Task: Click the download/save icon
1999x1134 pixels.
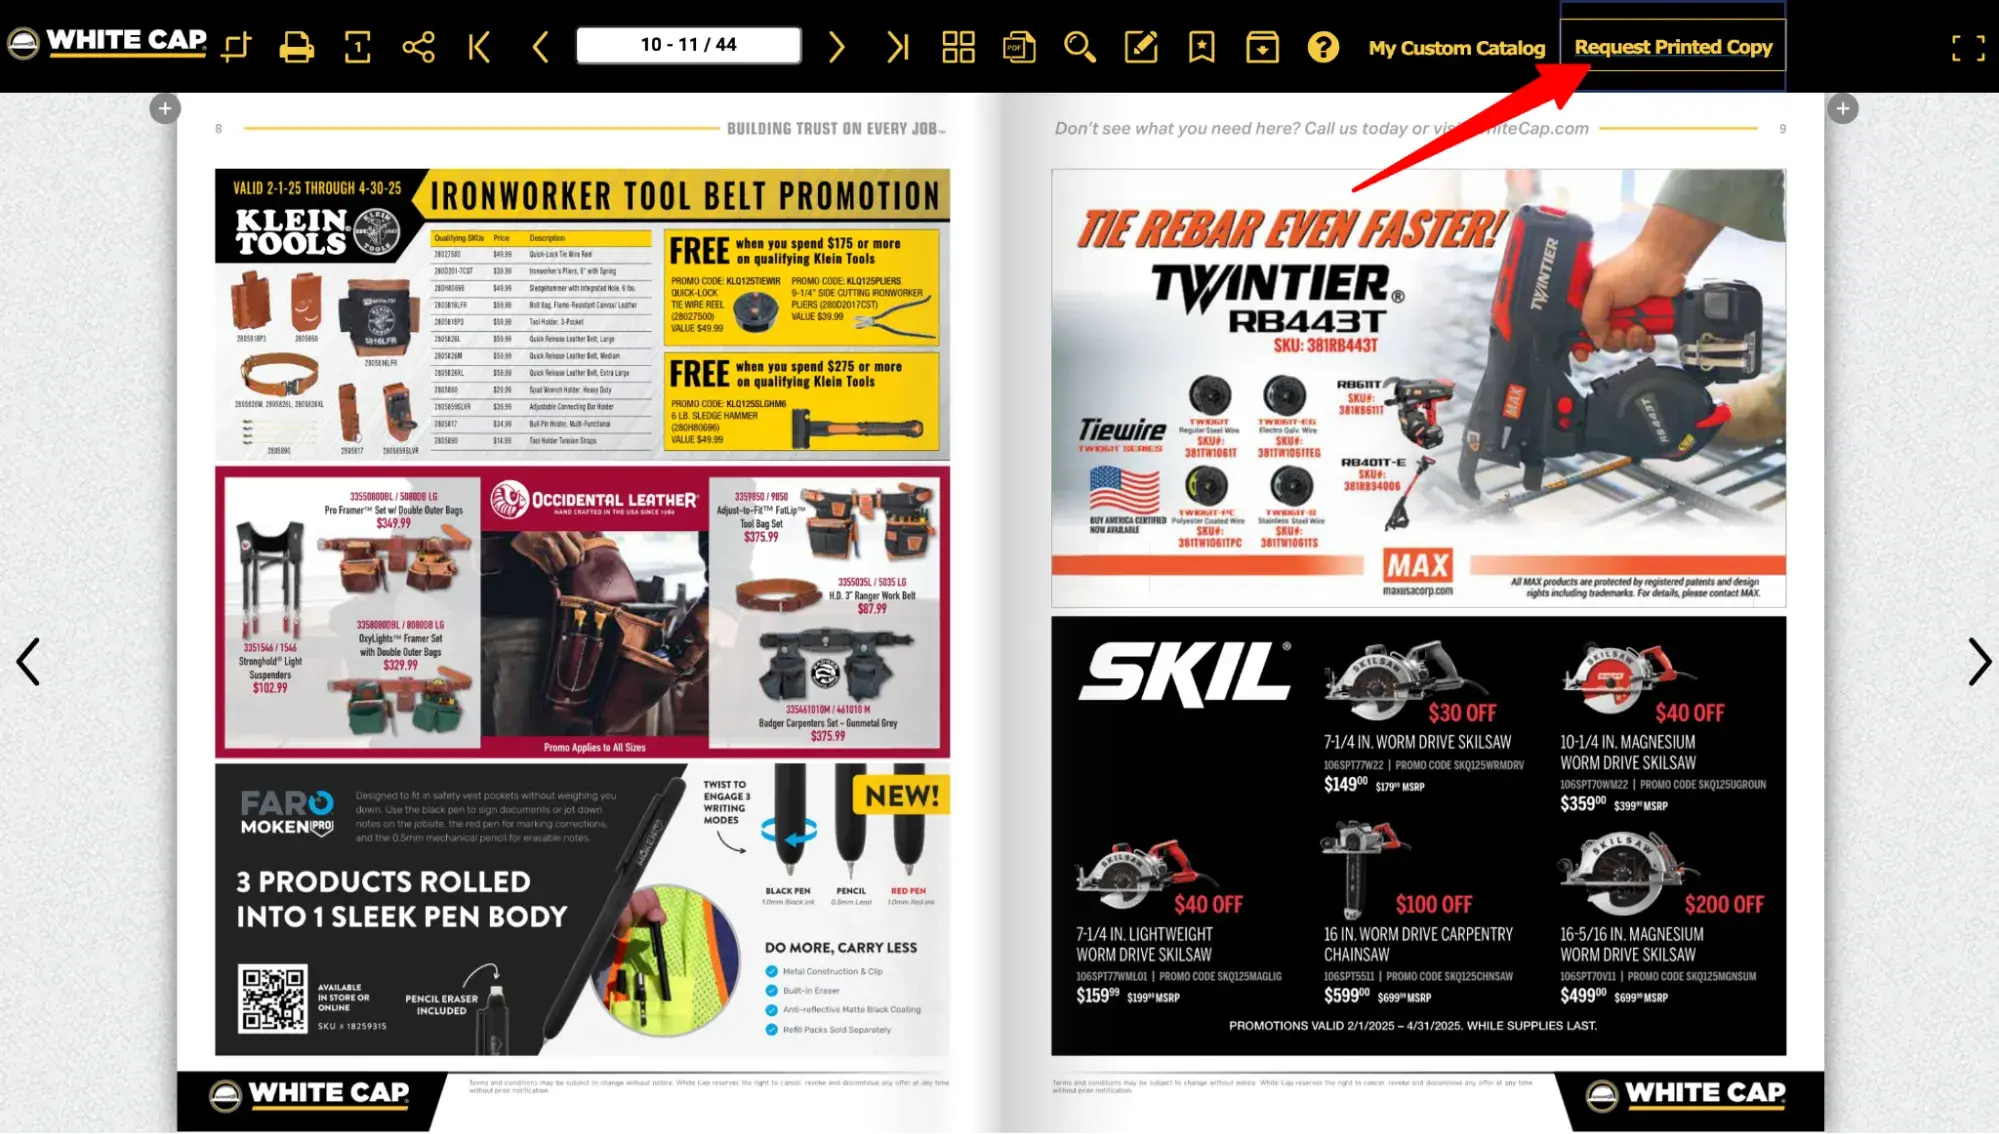Action: (x=1259, y=45)
